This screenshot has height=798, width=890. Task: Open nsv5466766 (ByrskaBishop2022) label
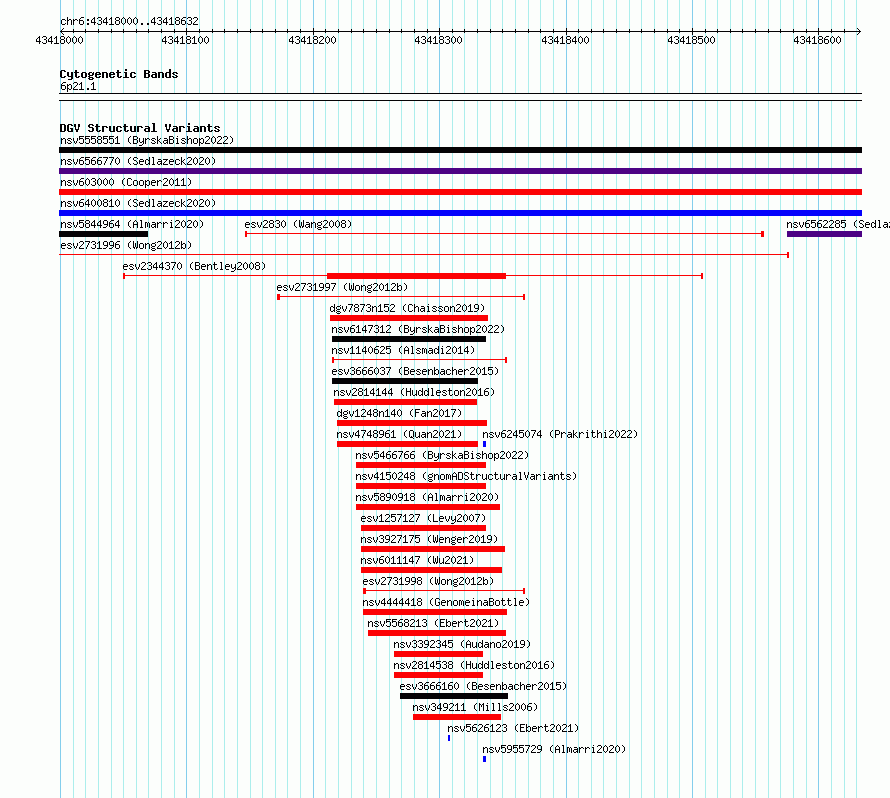[442, 455]
